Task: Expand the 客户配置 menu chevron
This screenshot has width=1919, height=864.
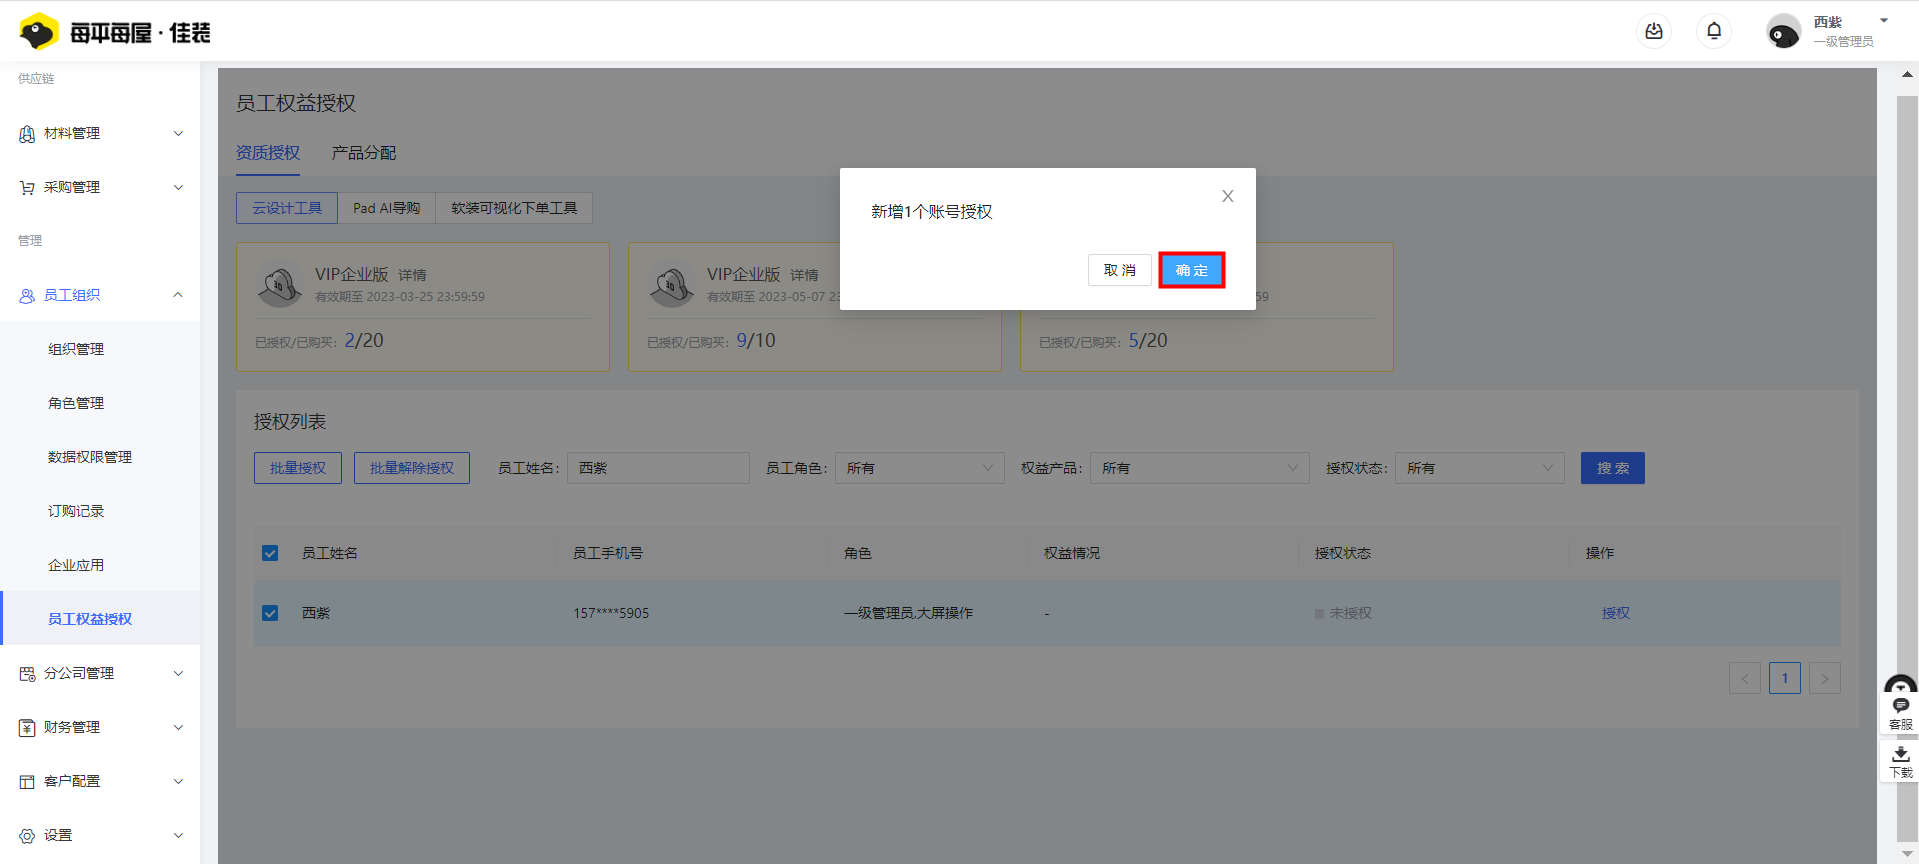Action: 178,782
